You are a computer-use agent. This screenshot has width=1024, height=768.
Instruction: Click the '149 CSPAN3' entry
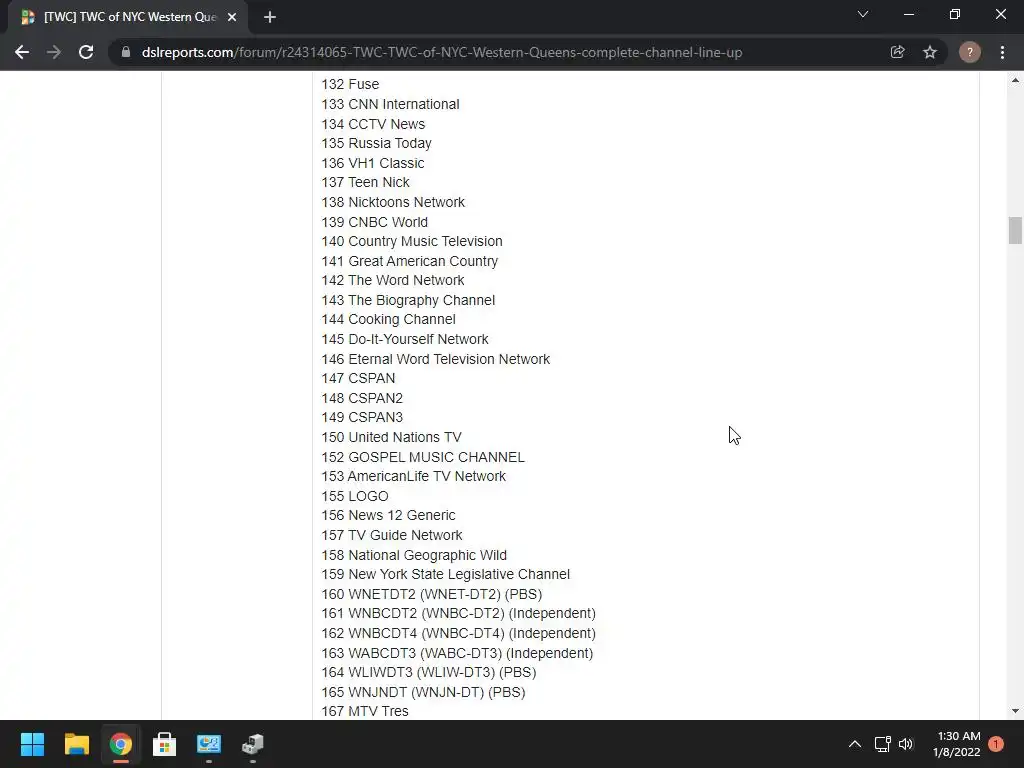(362, 417)
